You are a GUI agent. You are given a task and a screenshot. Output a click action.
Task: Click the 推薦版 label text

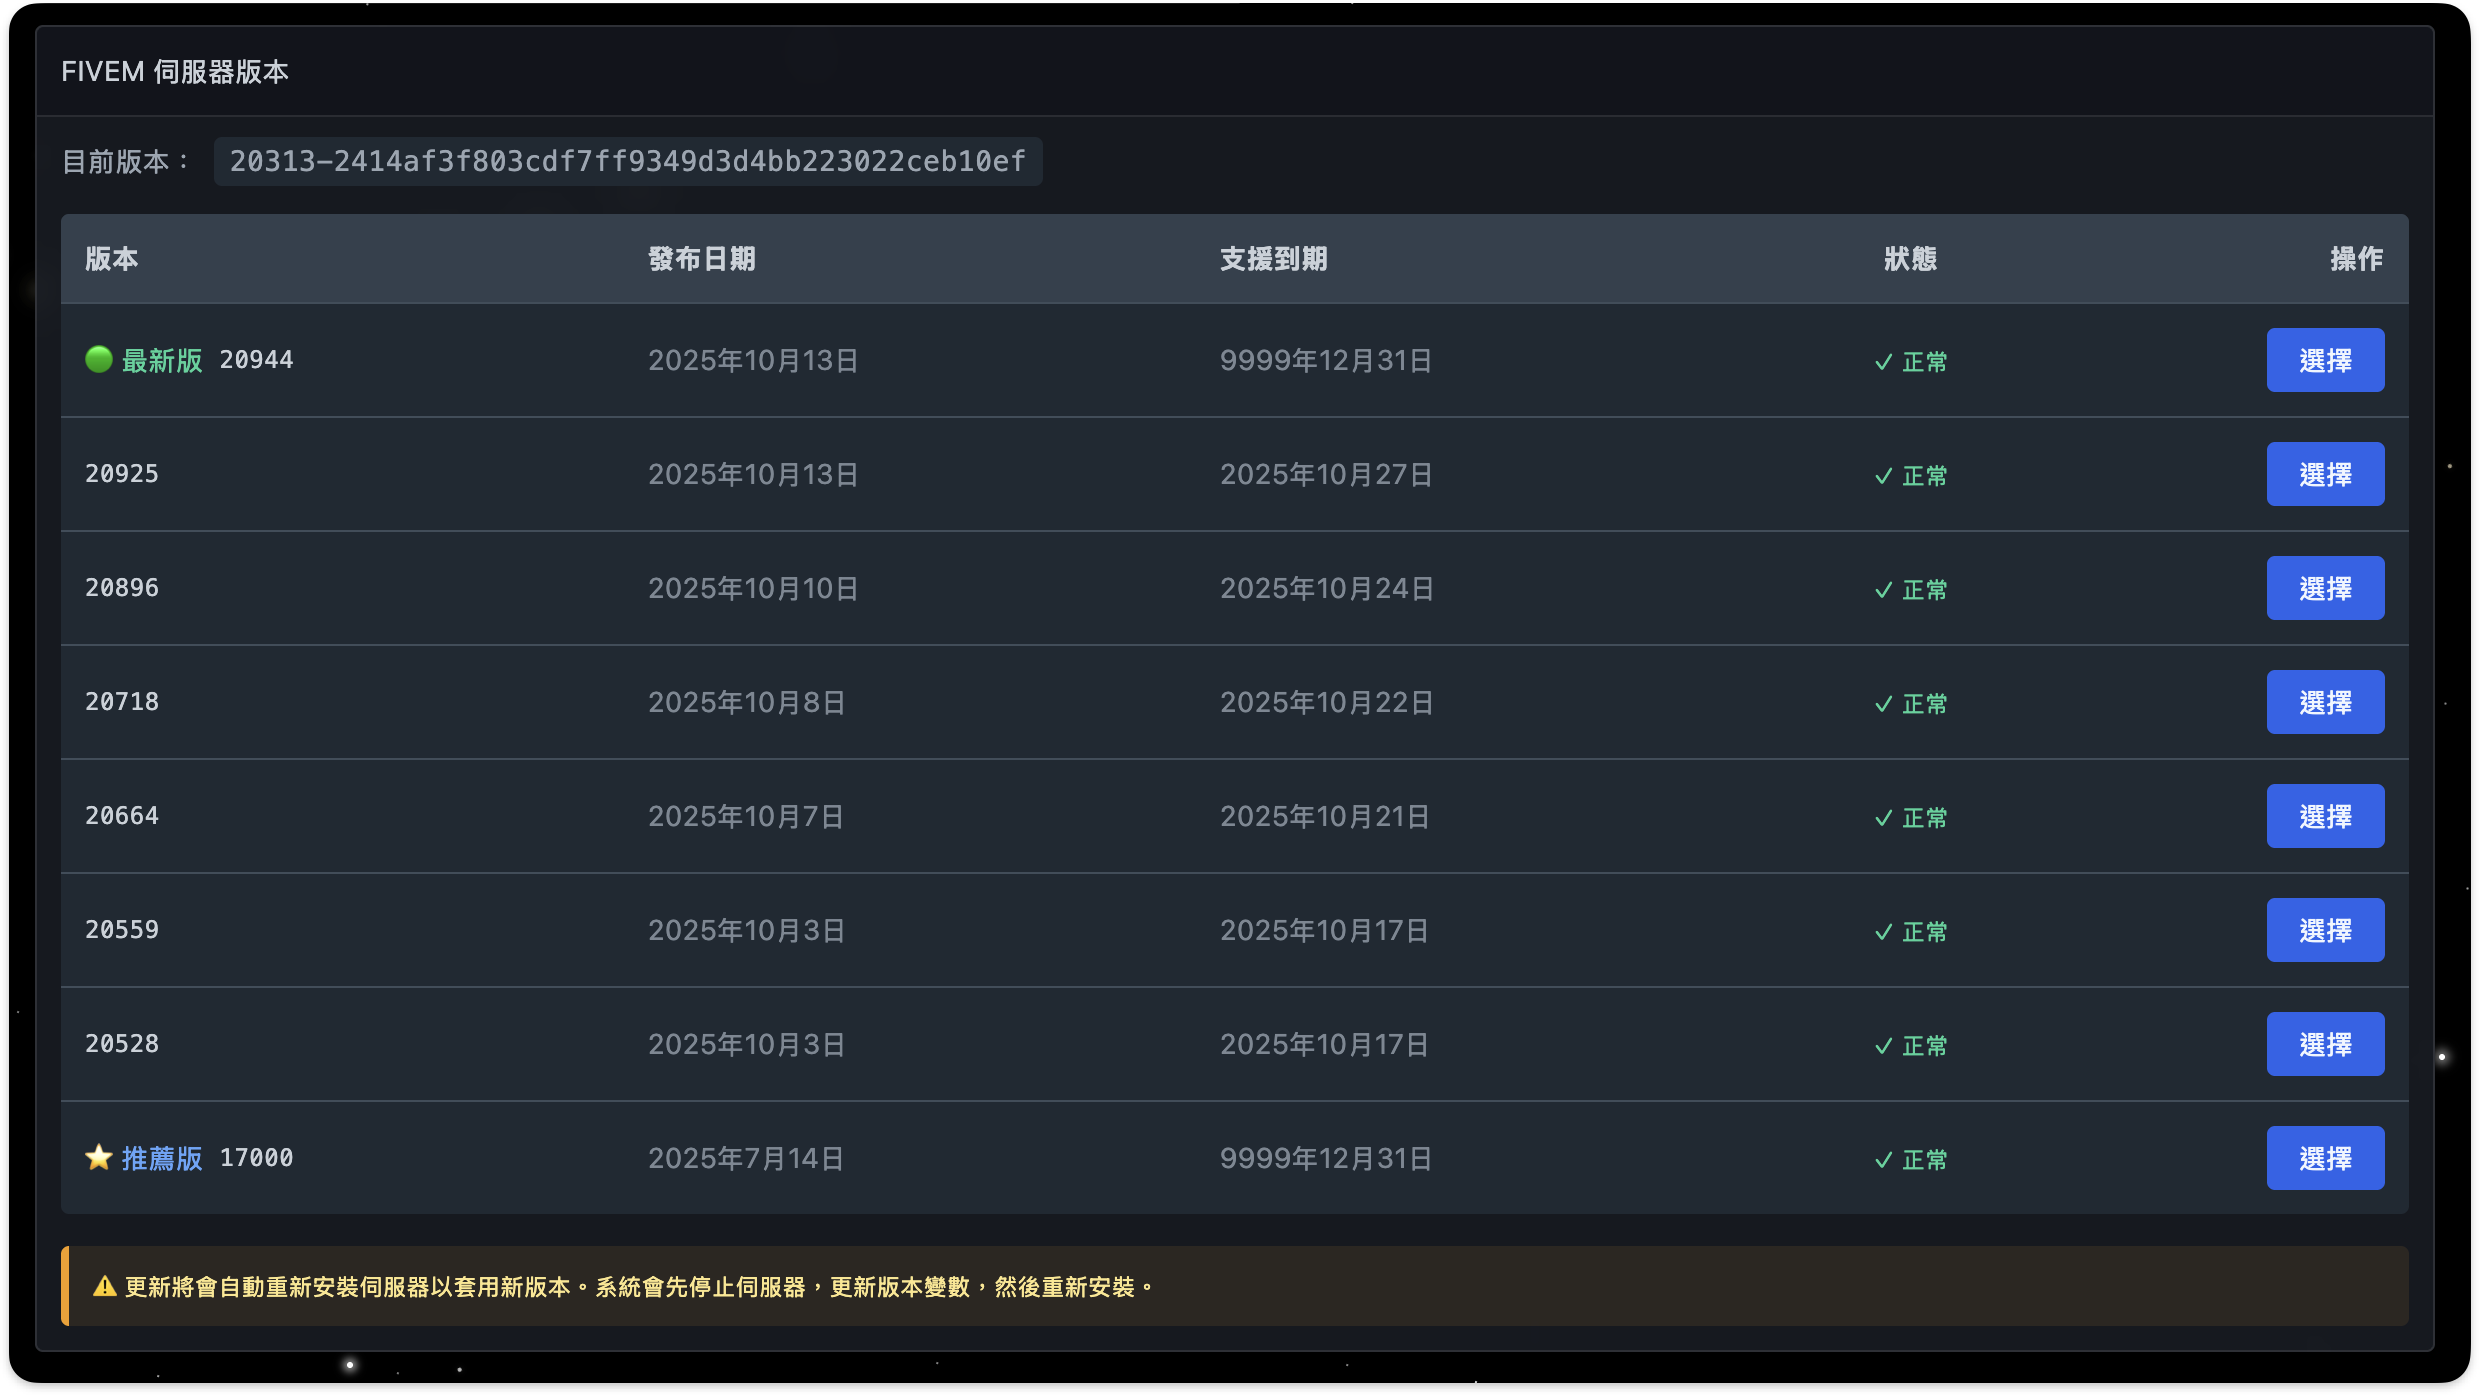click(162, 1158)
